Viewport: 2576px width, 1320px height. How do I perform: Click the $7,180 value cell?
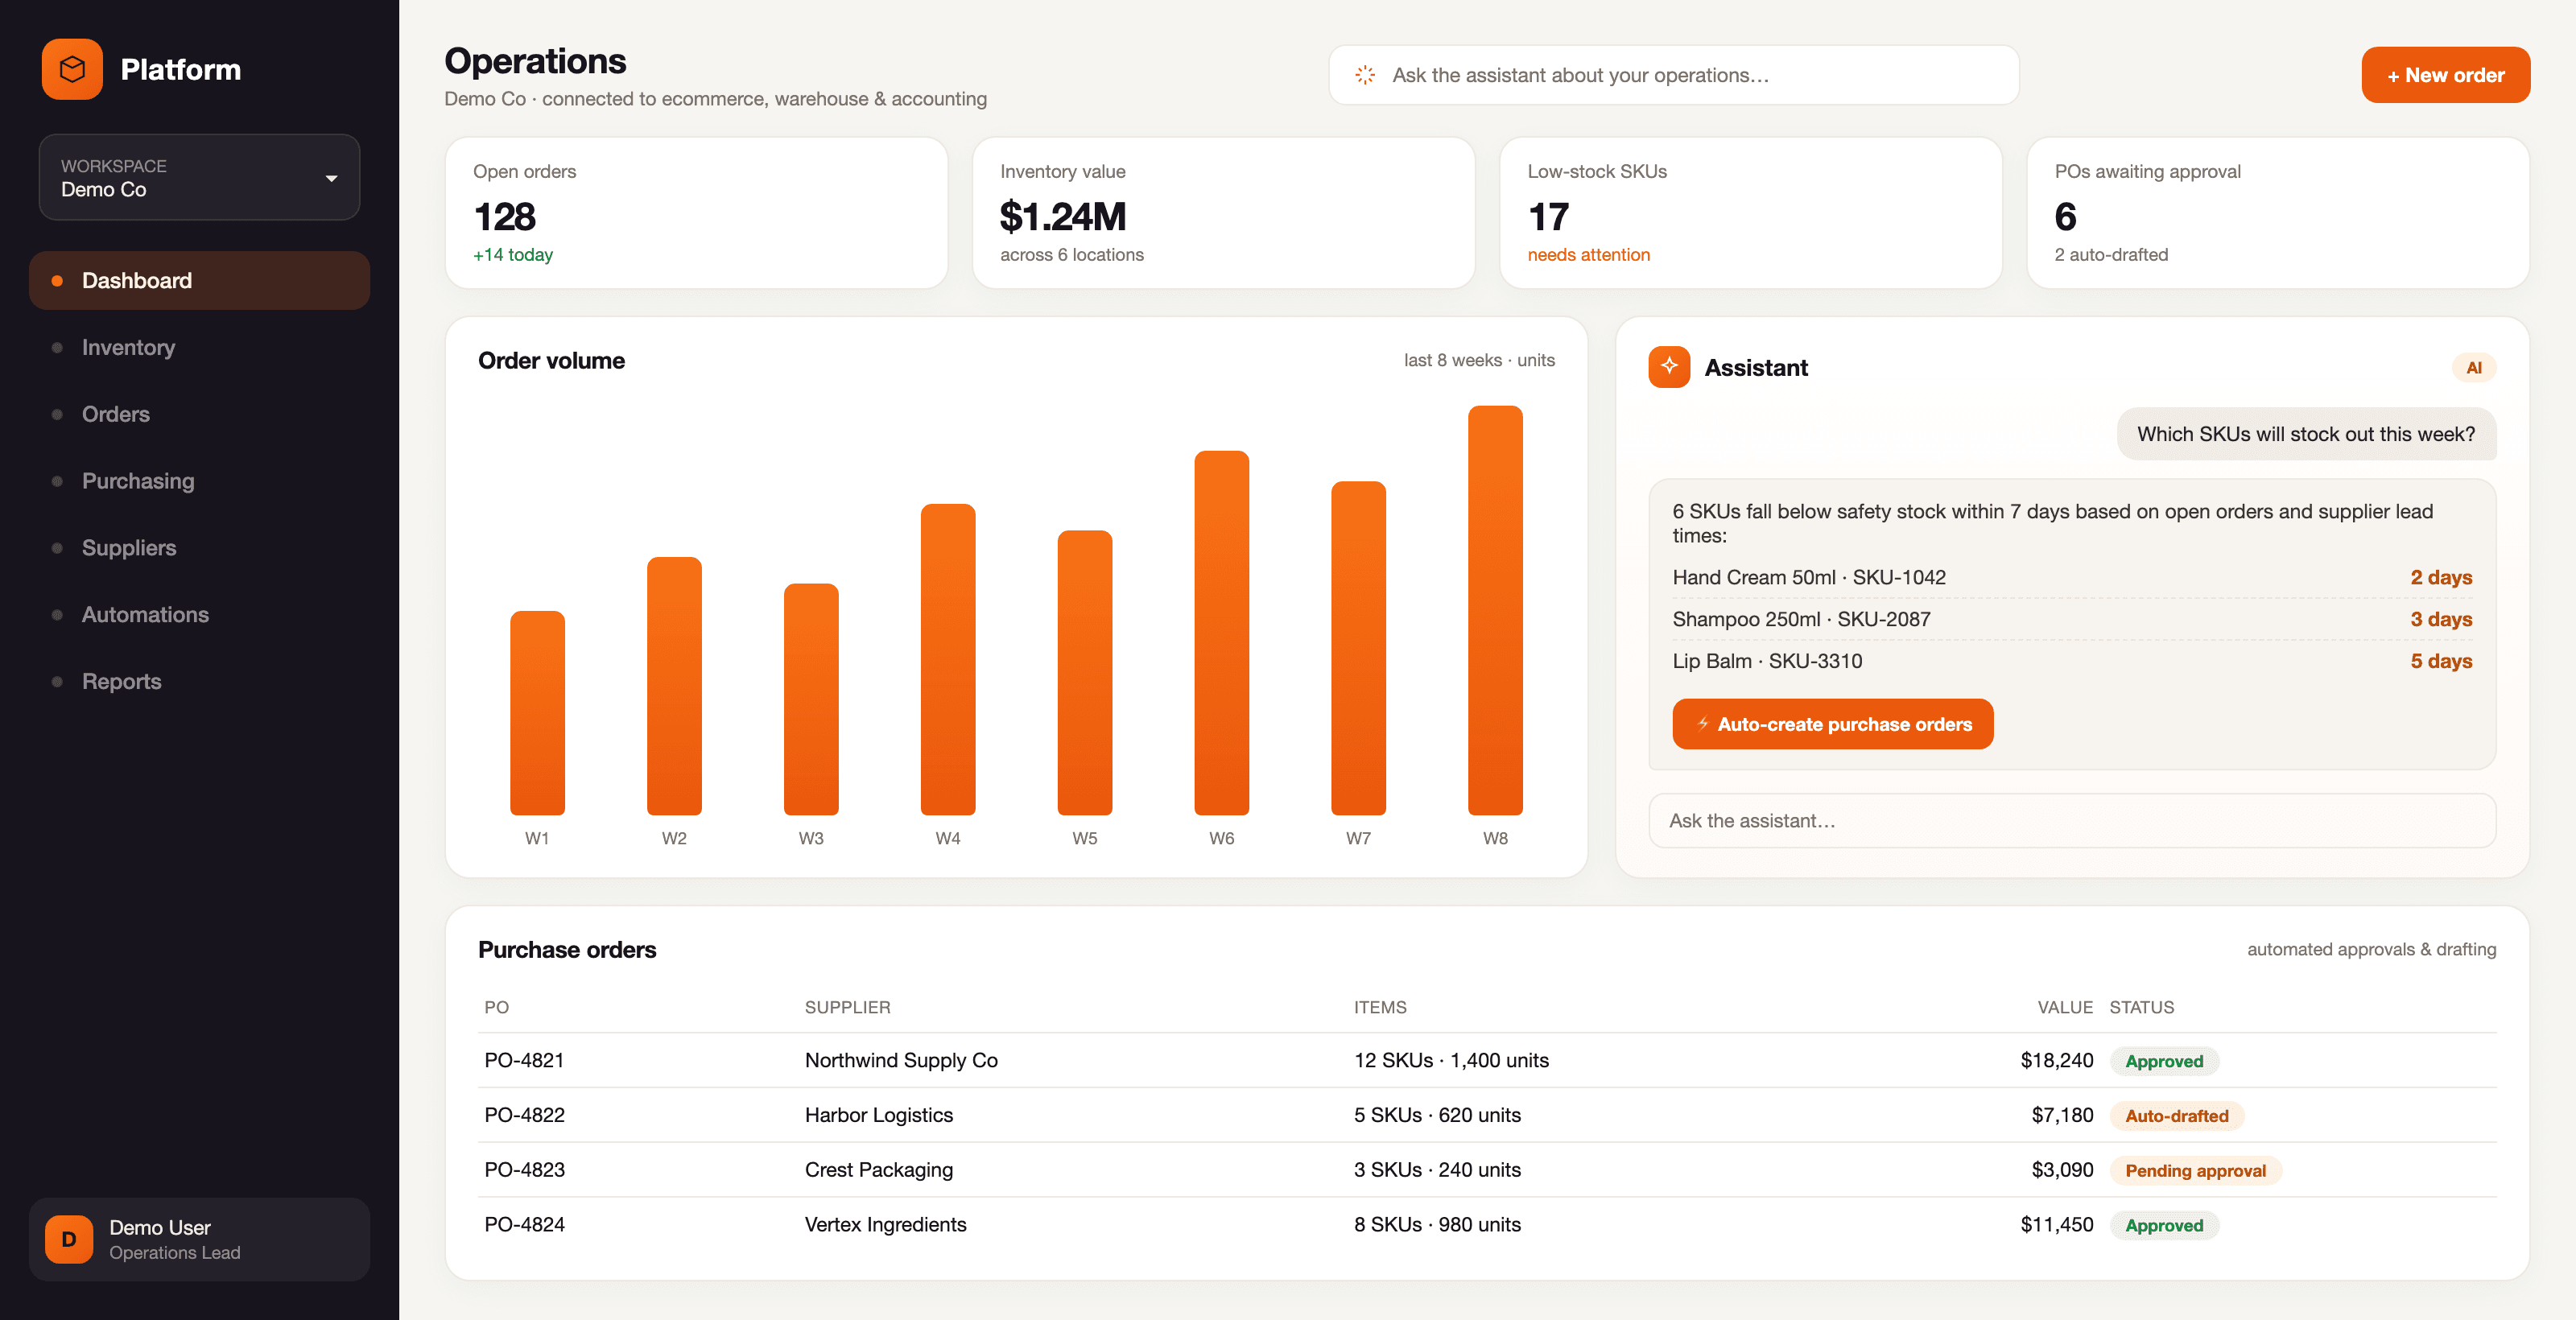tap(2062, 1115)
